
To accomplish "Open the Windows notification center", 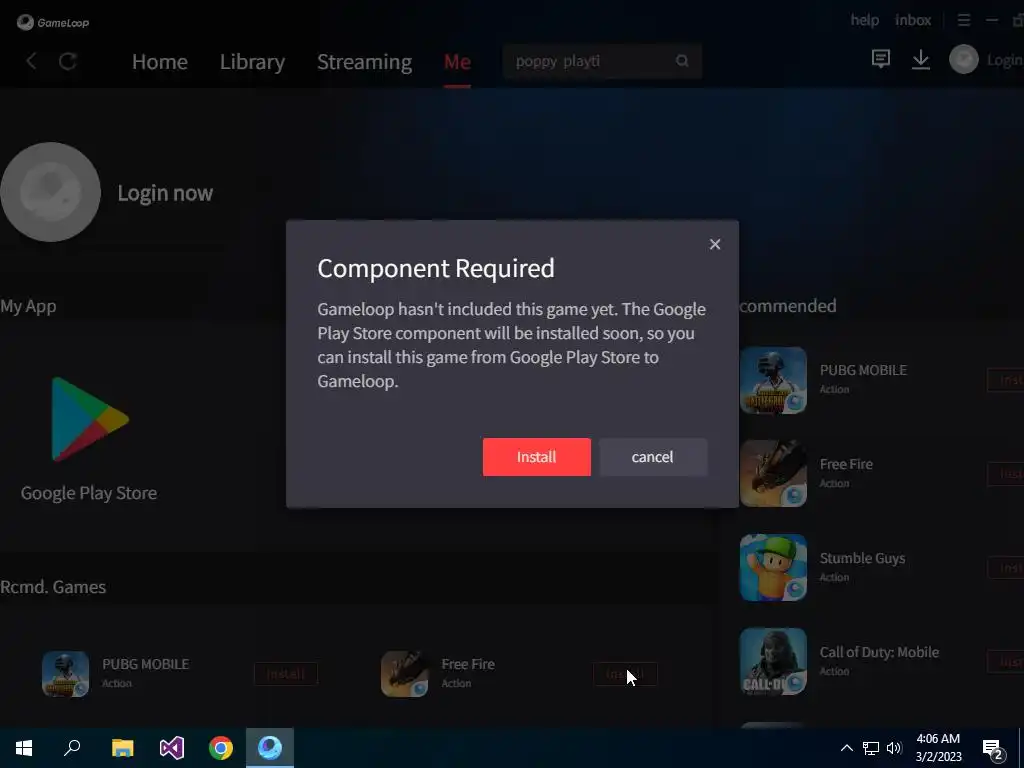I will click(x=993, y=749).
